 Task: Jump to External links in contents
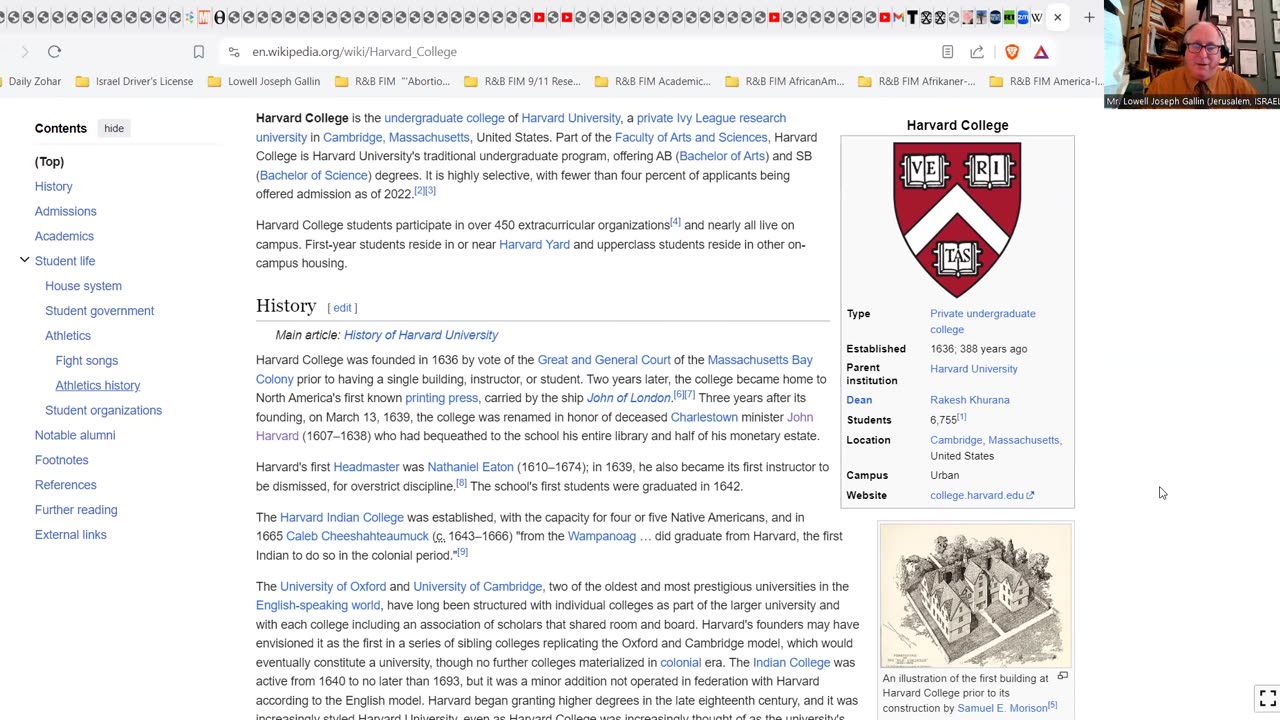[x=71, y=534]
